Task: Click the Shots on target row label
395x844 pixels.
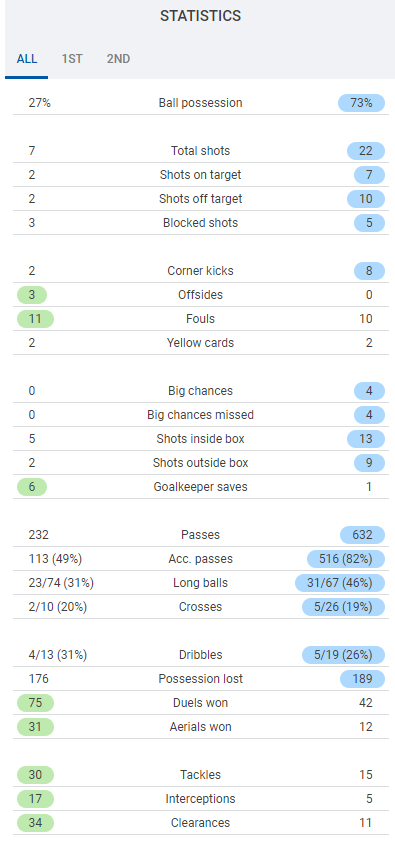Action: click(x=200, y=175)
